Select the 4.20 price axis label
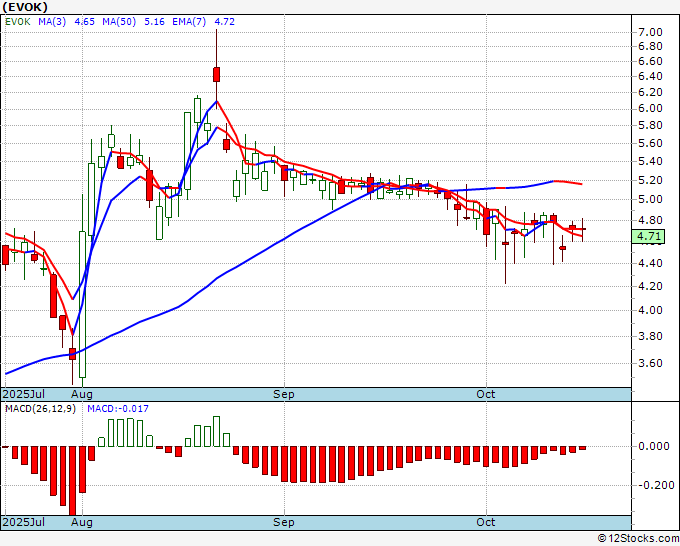This screenshot has width=680, height=546. point(650,286)
